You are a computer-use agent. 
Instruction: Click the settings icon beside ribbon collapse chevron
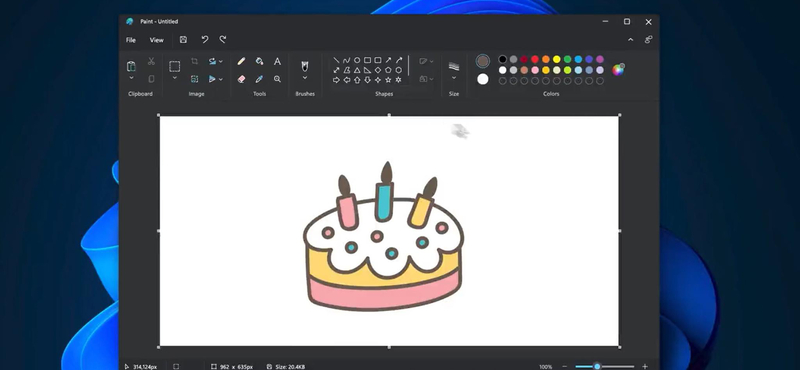648,39
